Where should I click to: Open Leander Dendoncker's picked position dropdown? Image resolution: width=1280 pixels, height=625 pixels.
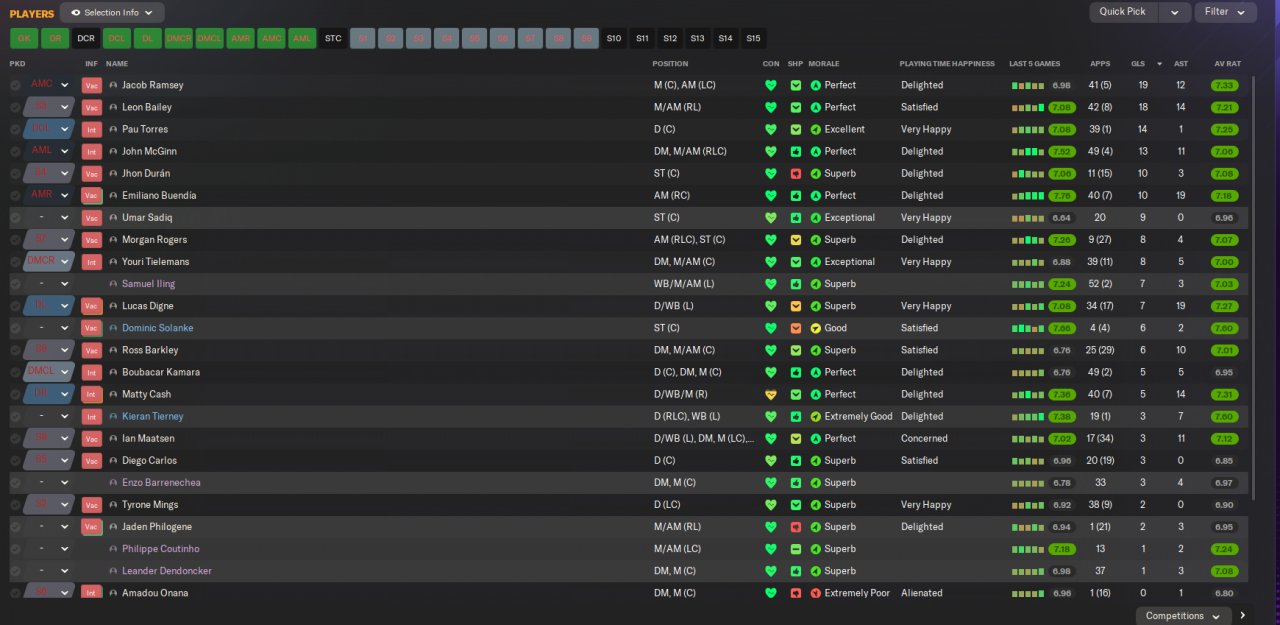[50, 571]
